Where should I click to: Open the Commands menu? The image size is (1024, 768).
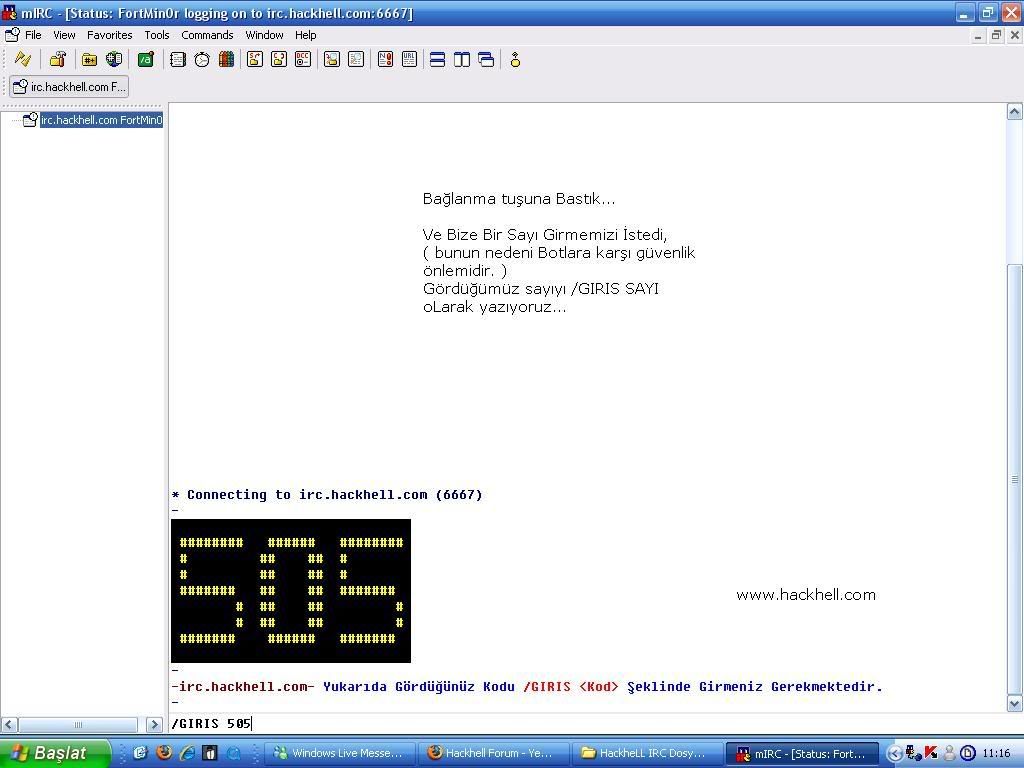tap(207, 35)
